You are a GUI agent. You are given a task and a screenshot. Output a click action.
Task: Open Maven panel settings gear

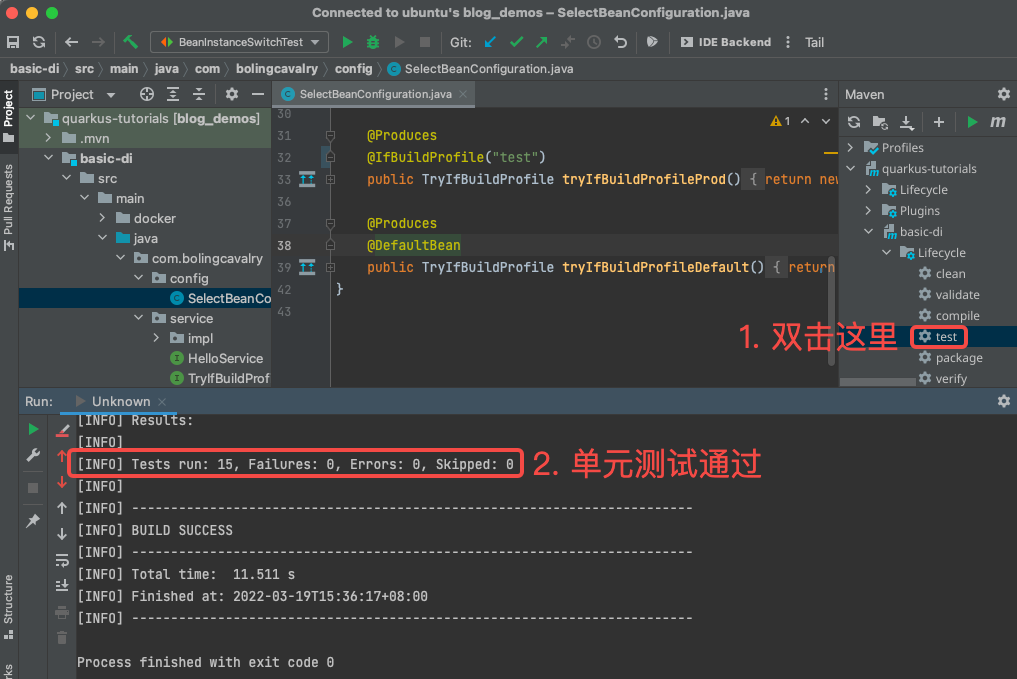click(x=1003, y=95)
